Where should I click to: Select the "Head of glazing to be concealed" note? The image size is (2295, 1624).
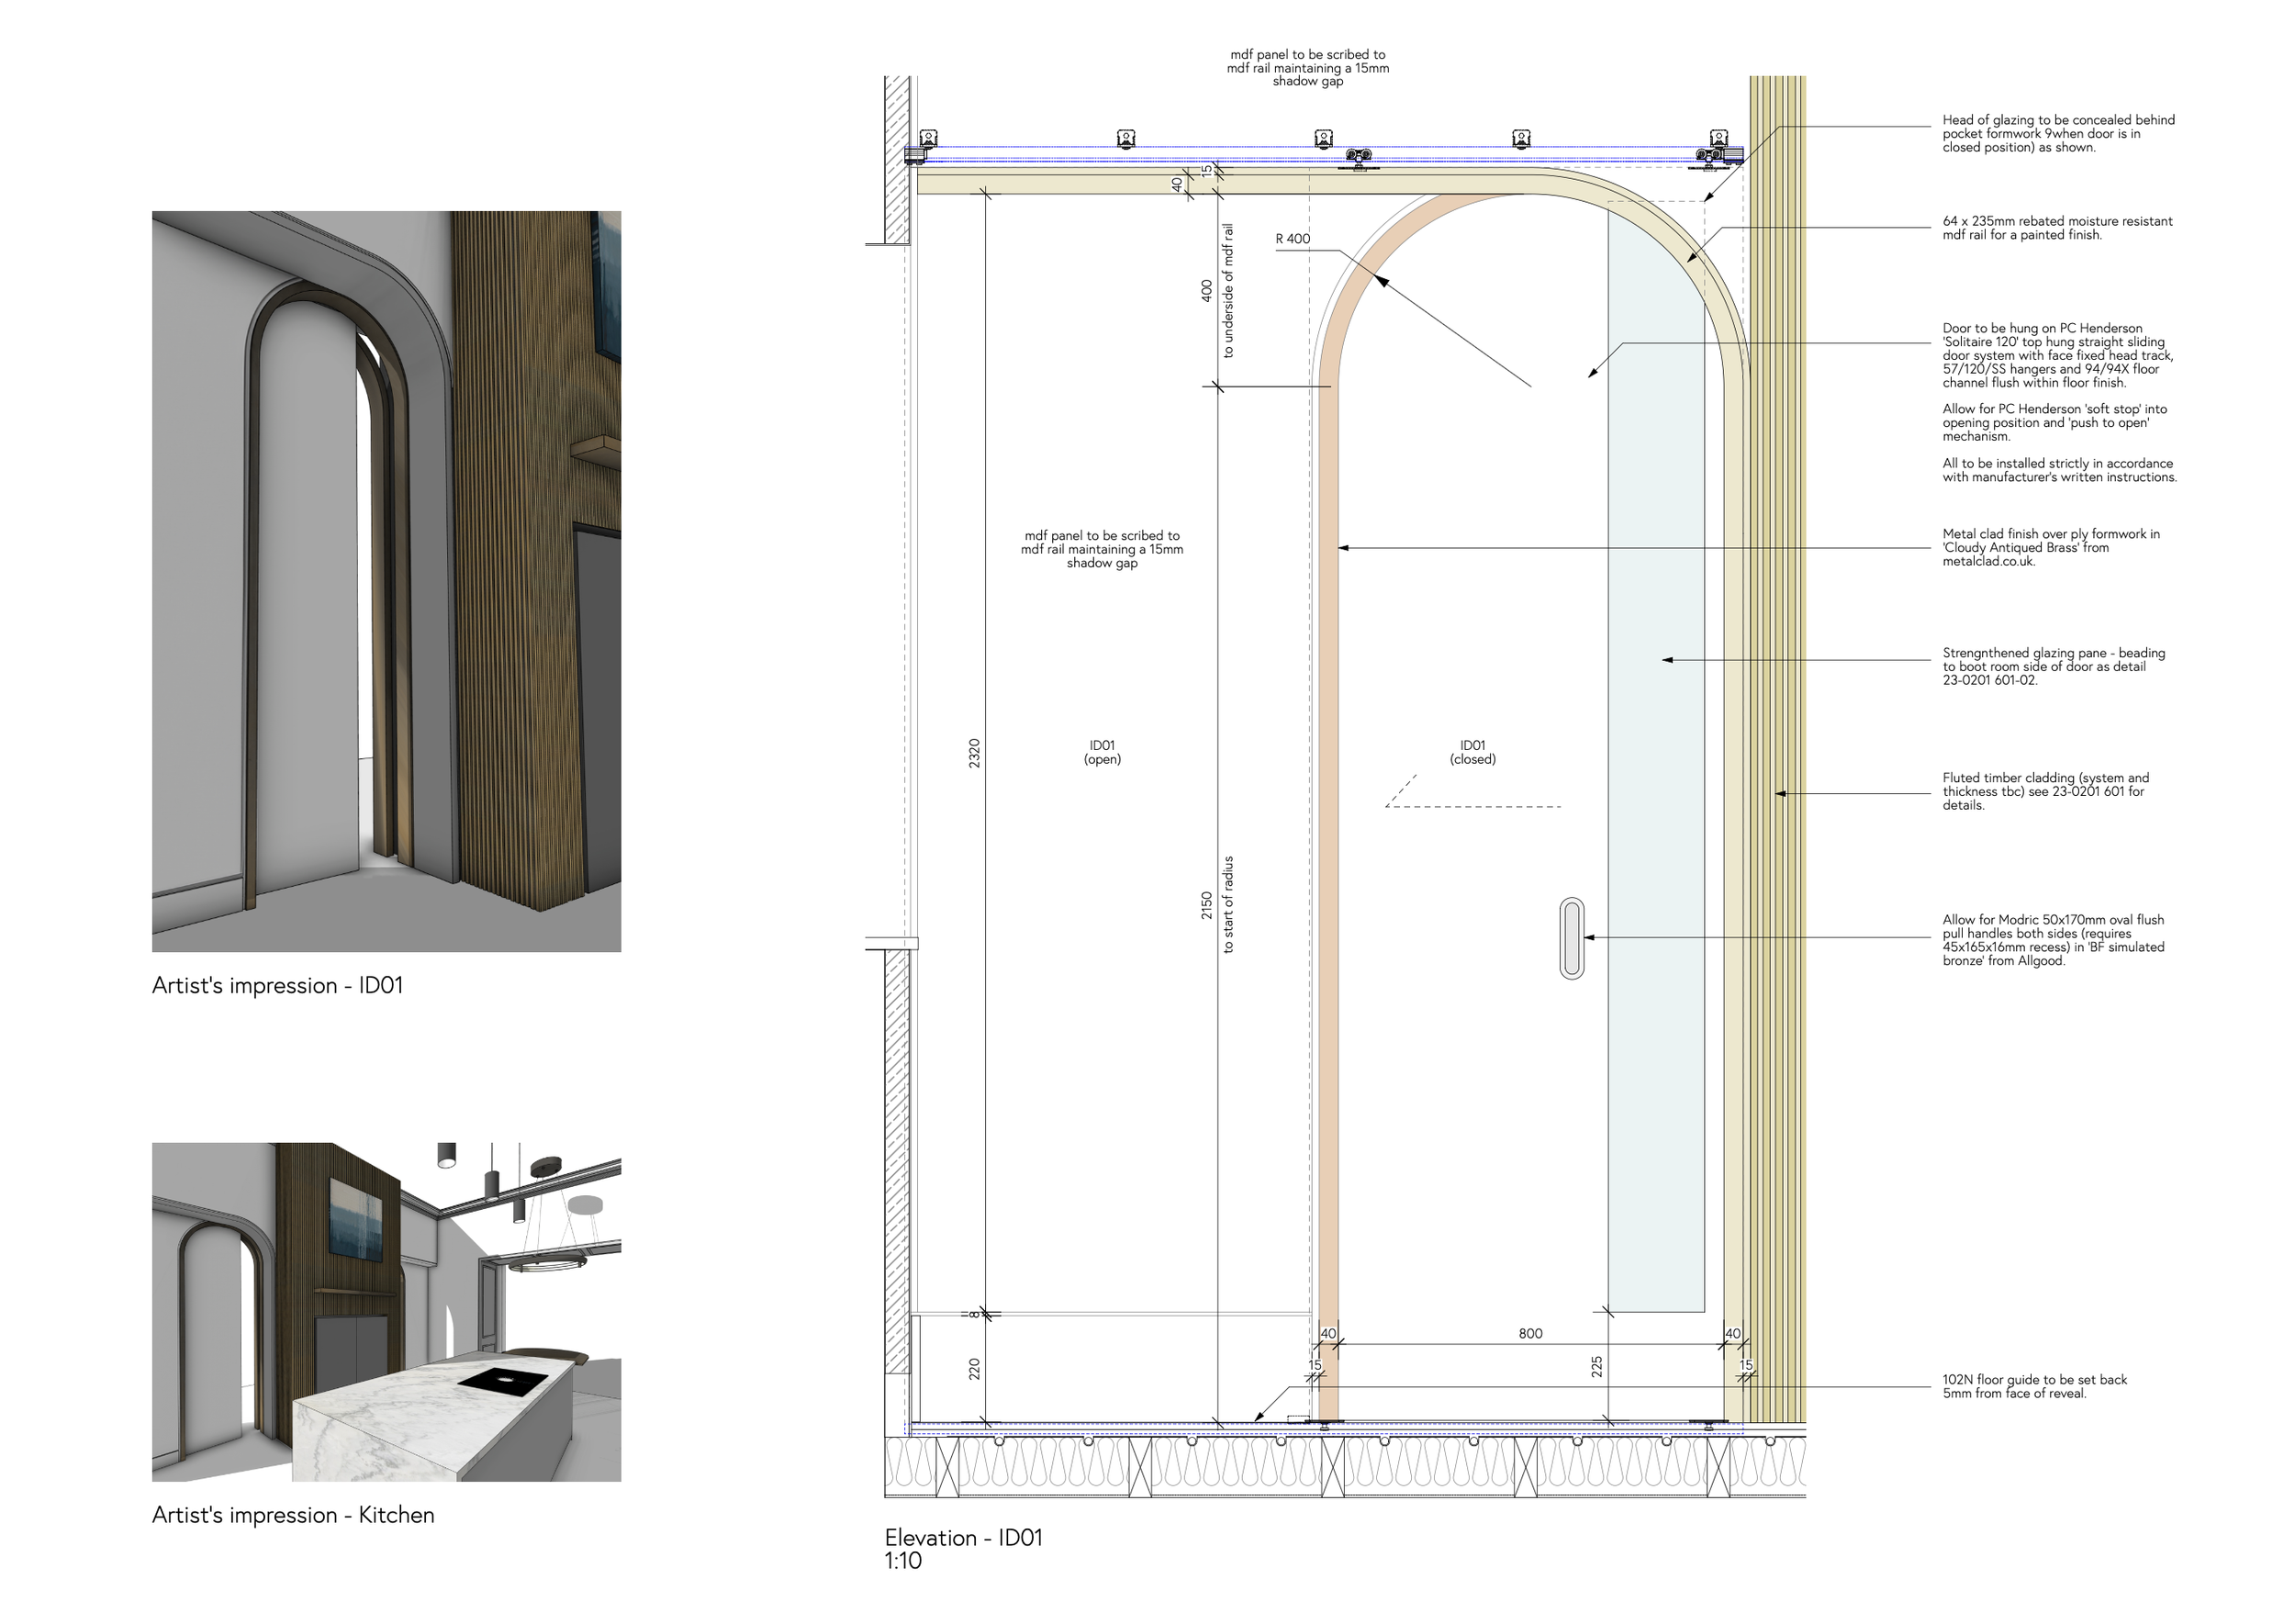point(2058,133)
